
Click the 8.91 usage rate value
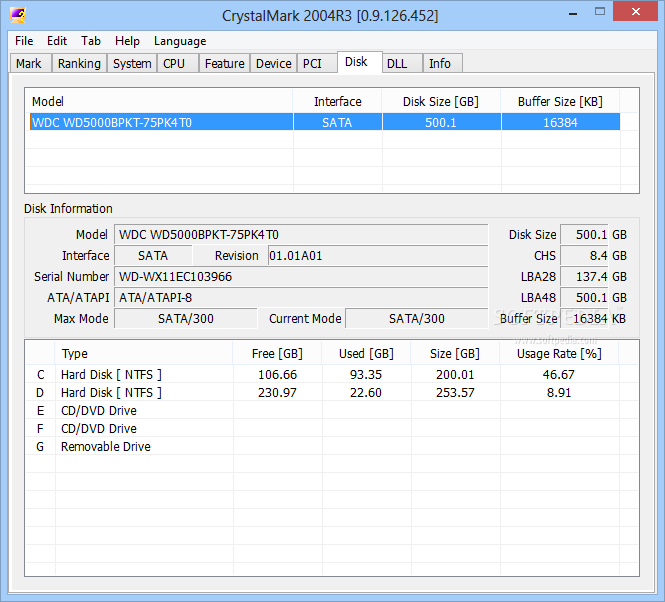pos(559,392)
